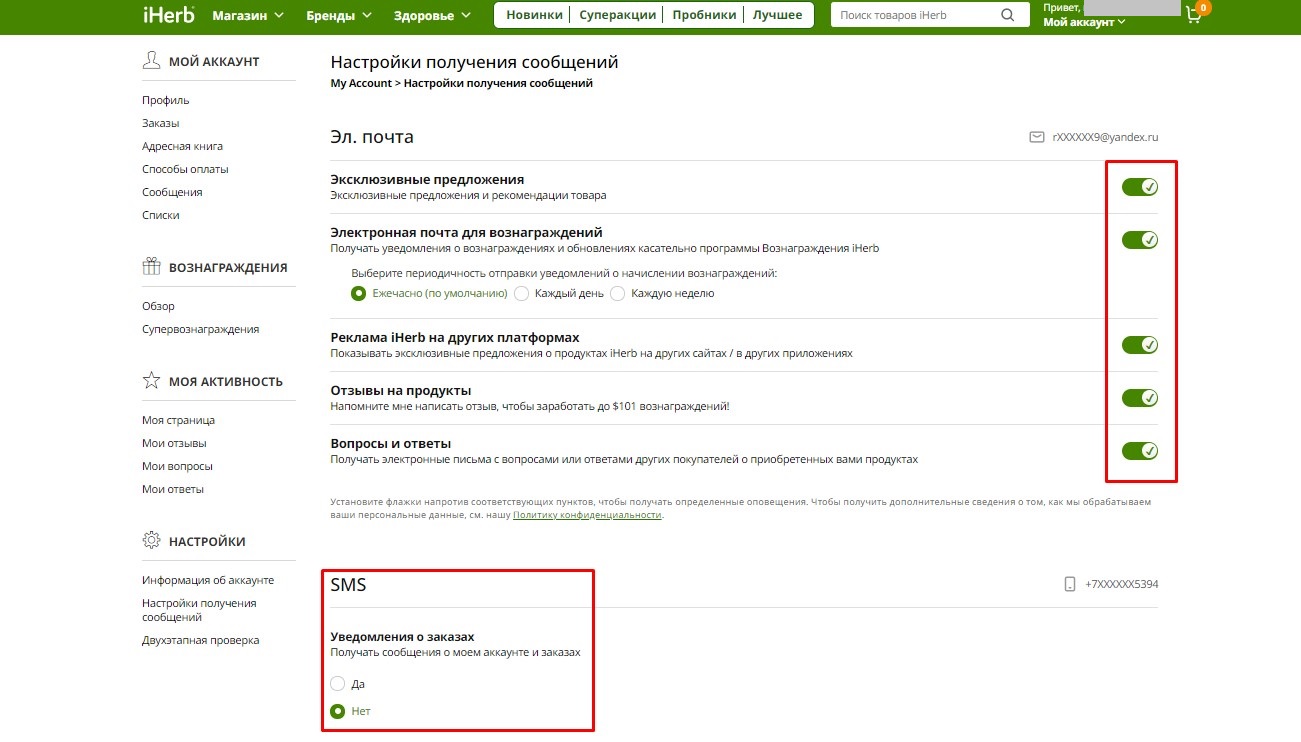Toggle Электронная почта для вознаграждений switch
The image size is (1301, 742).
click(1140, 240)
